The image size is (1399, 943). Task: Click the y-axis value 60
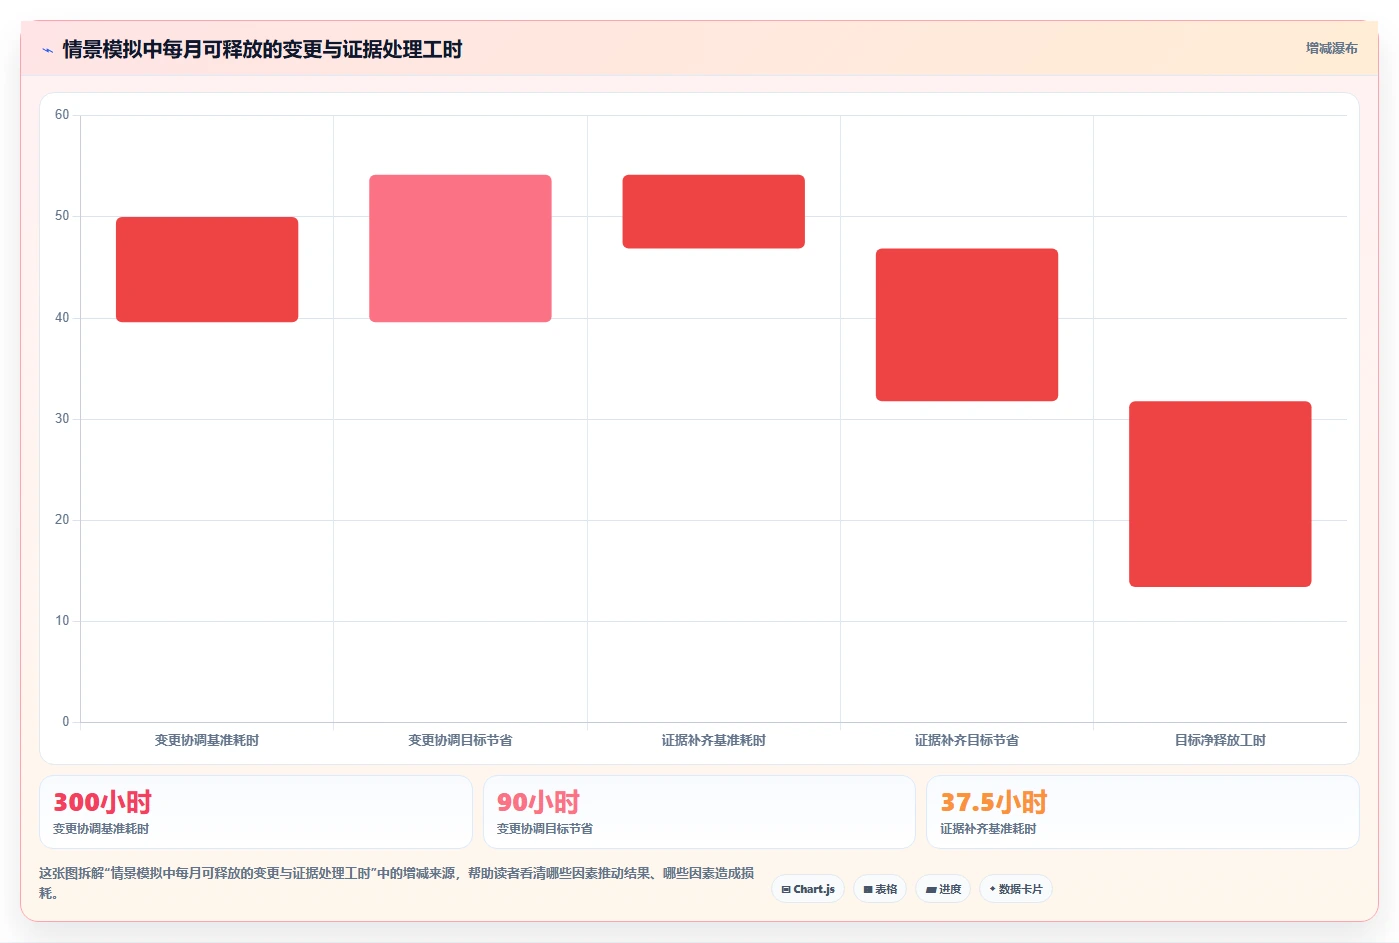pyautogui.click(x=62, y=115)
